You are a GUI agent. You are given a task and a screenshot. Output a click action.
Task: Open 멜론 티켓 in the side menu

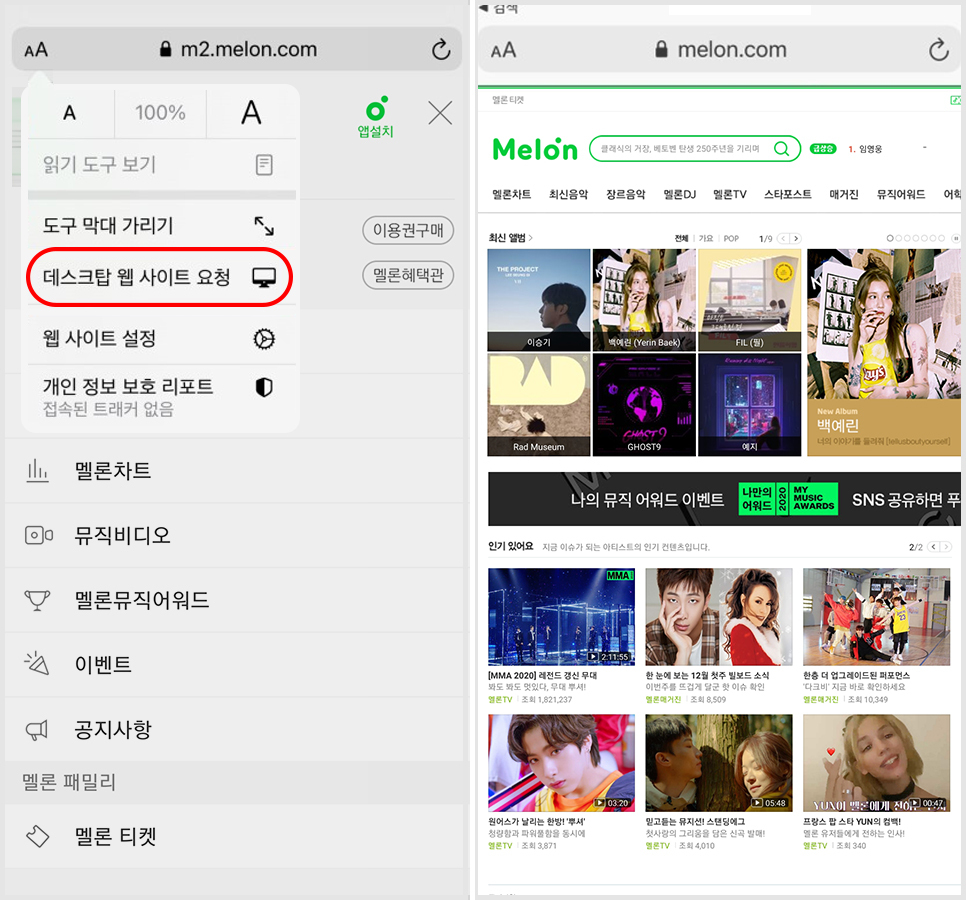[234, 836]
